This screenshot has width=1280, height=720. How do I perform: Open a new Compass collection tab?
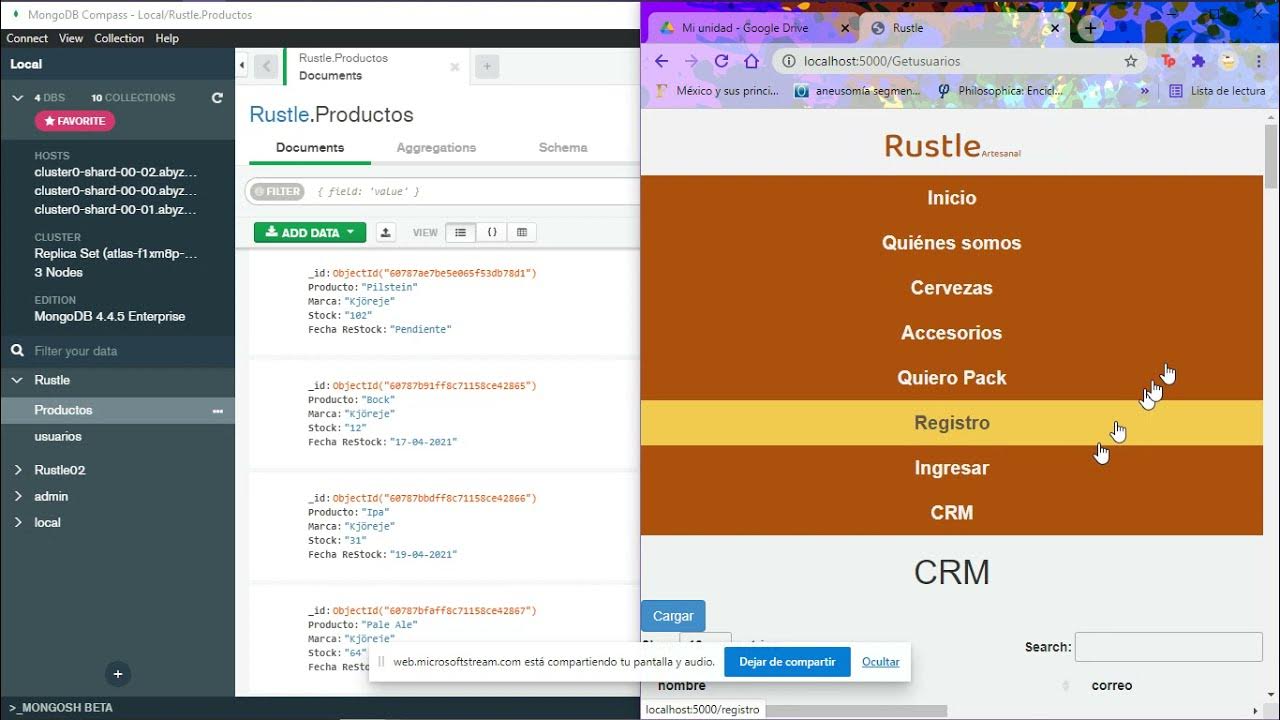pyautogui.click(x=487, y=66)
